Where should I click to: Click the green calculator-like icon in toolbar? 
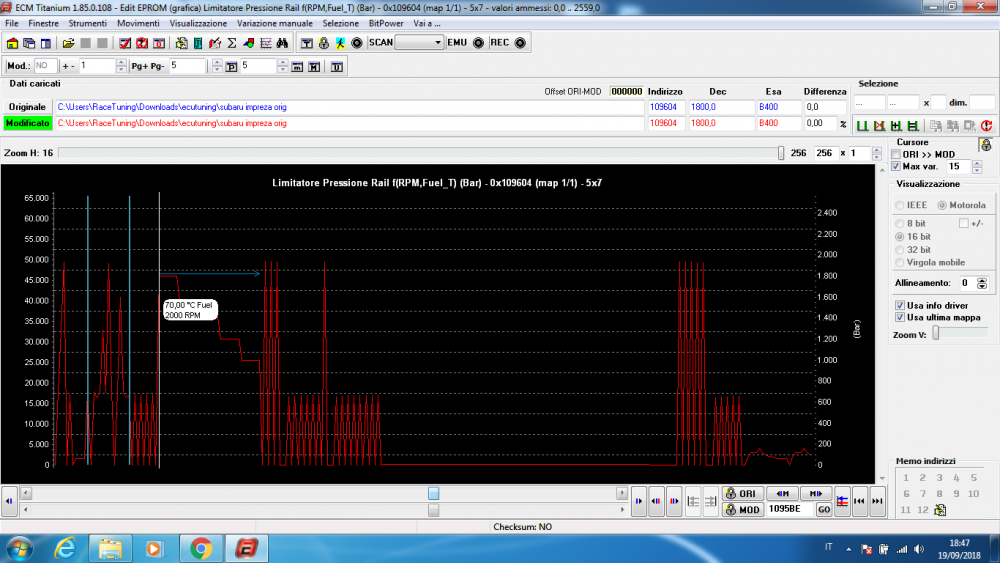point(198,43)
